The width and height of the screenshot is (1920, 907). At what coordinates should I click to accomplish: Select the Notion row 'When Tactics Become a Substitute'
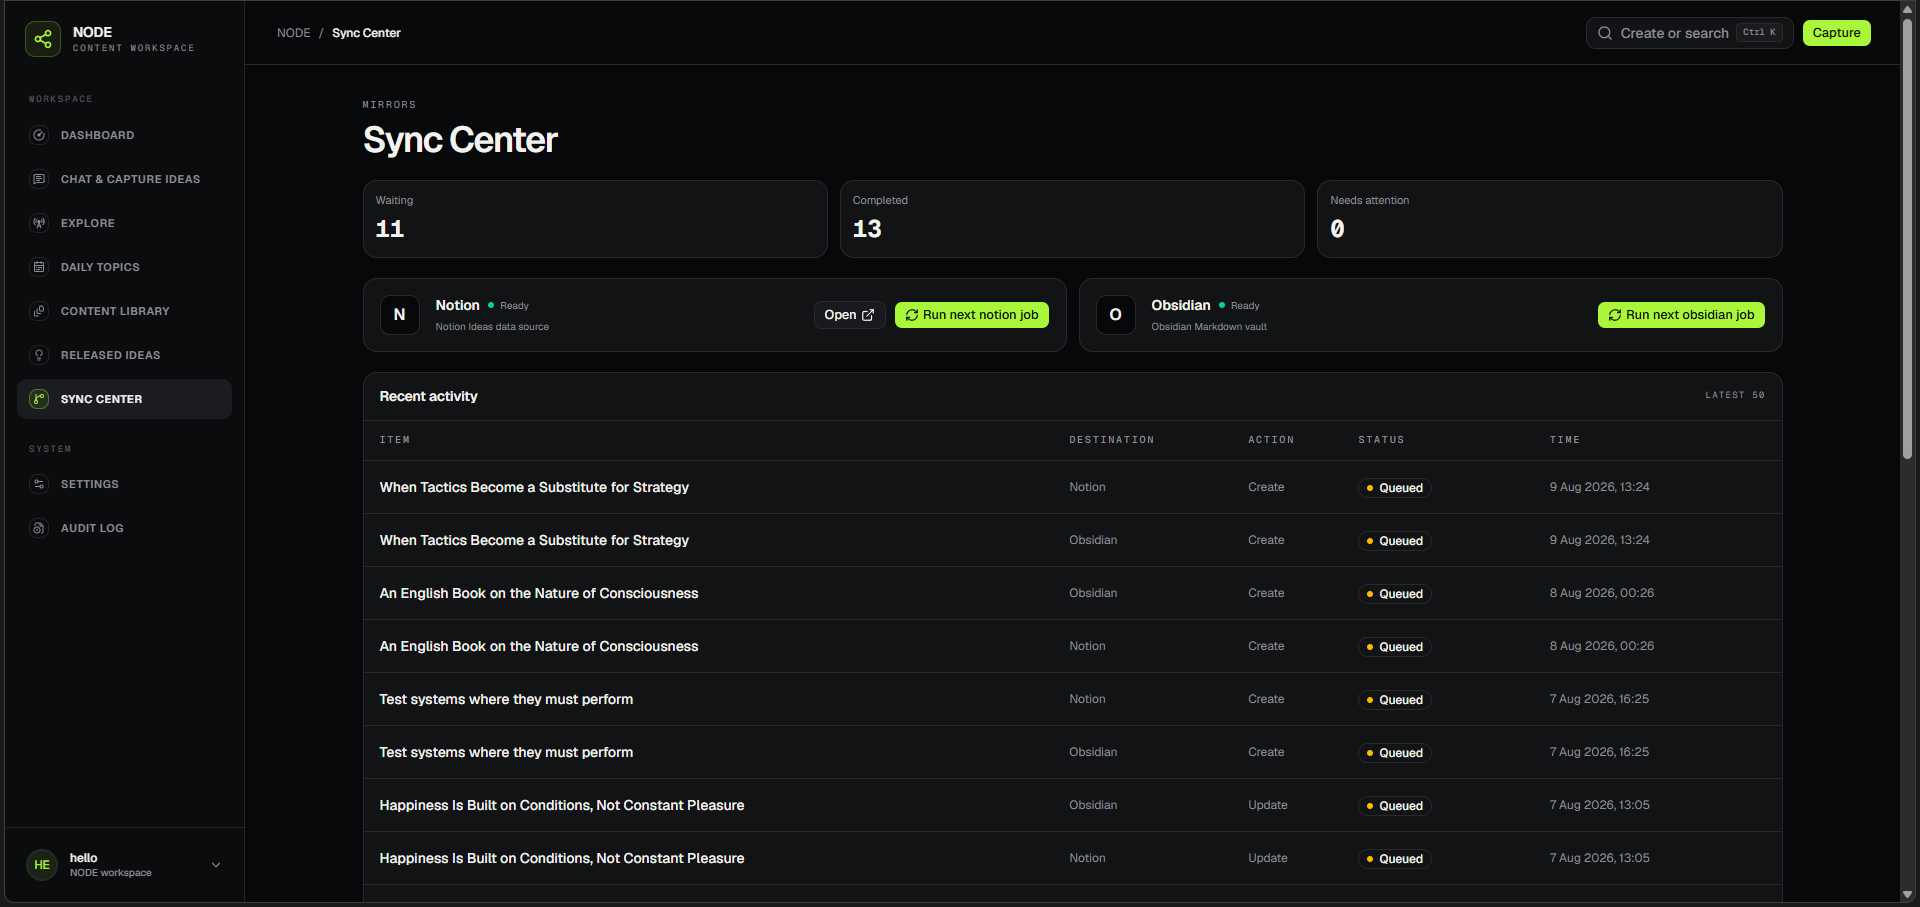coord(1072,487)
